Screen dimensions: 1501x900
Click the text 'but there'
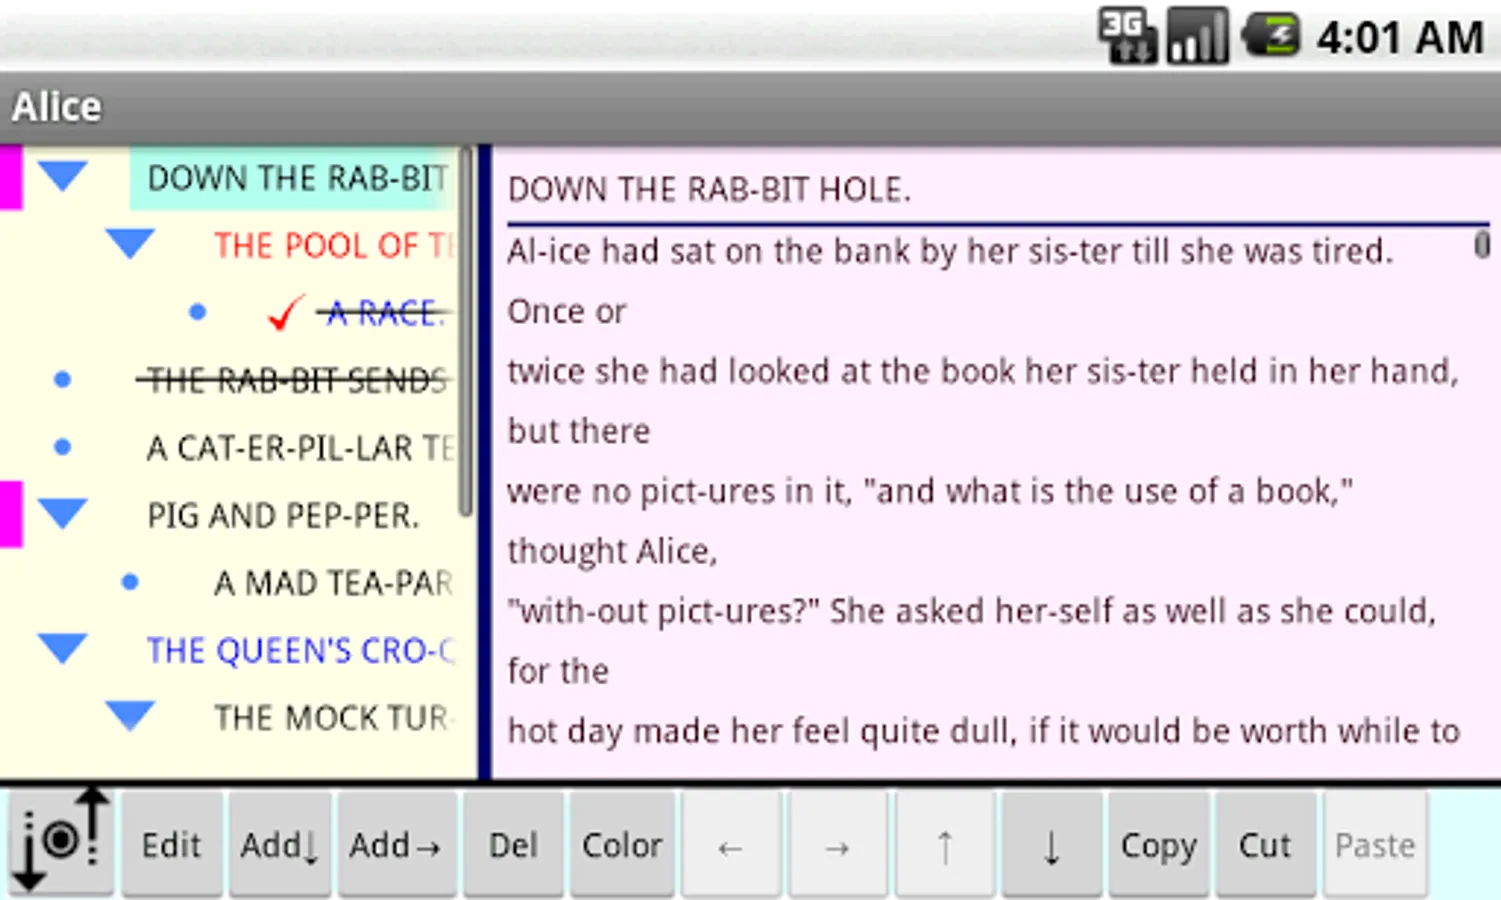pyautogui.click(x=578, y=431)
